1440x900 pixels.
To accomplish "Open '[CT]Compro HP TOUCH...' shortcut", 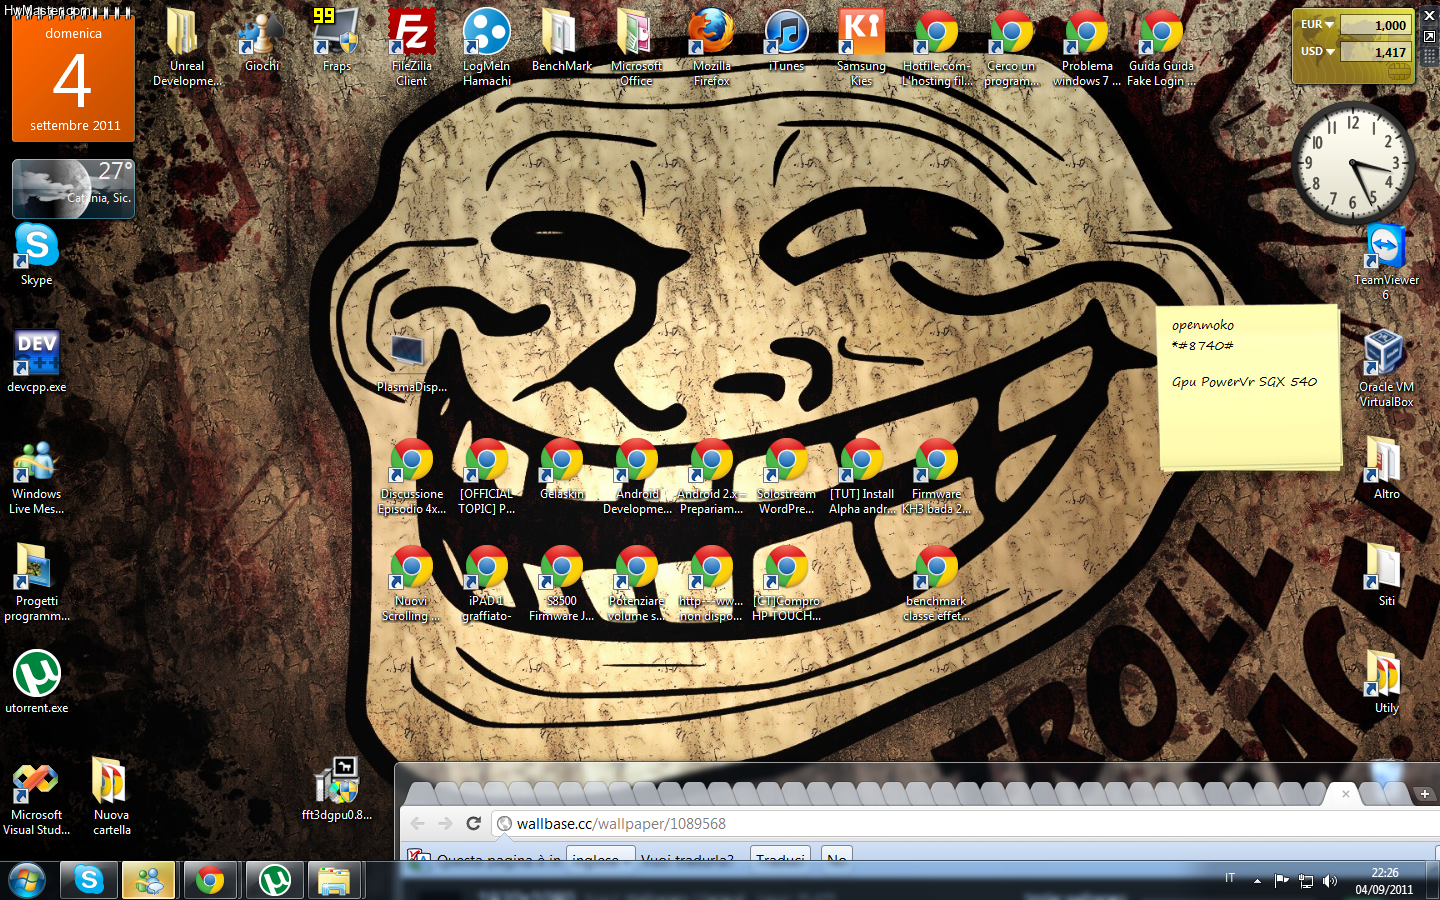I will 786,583.
